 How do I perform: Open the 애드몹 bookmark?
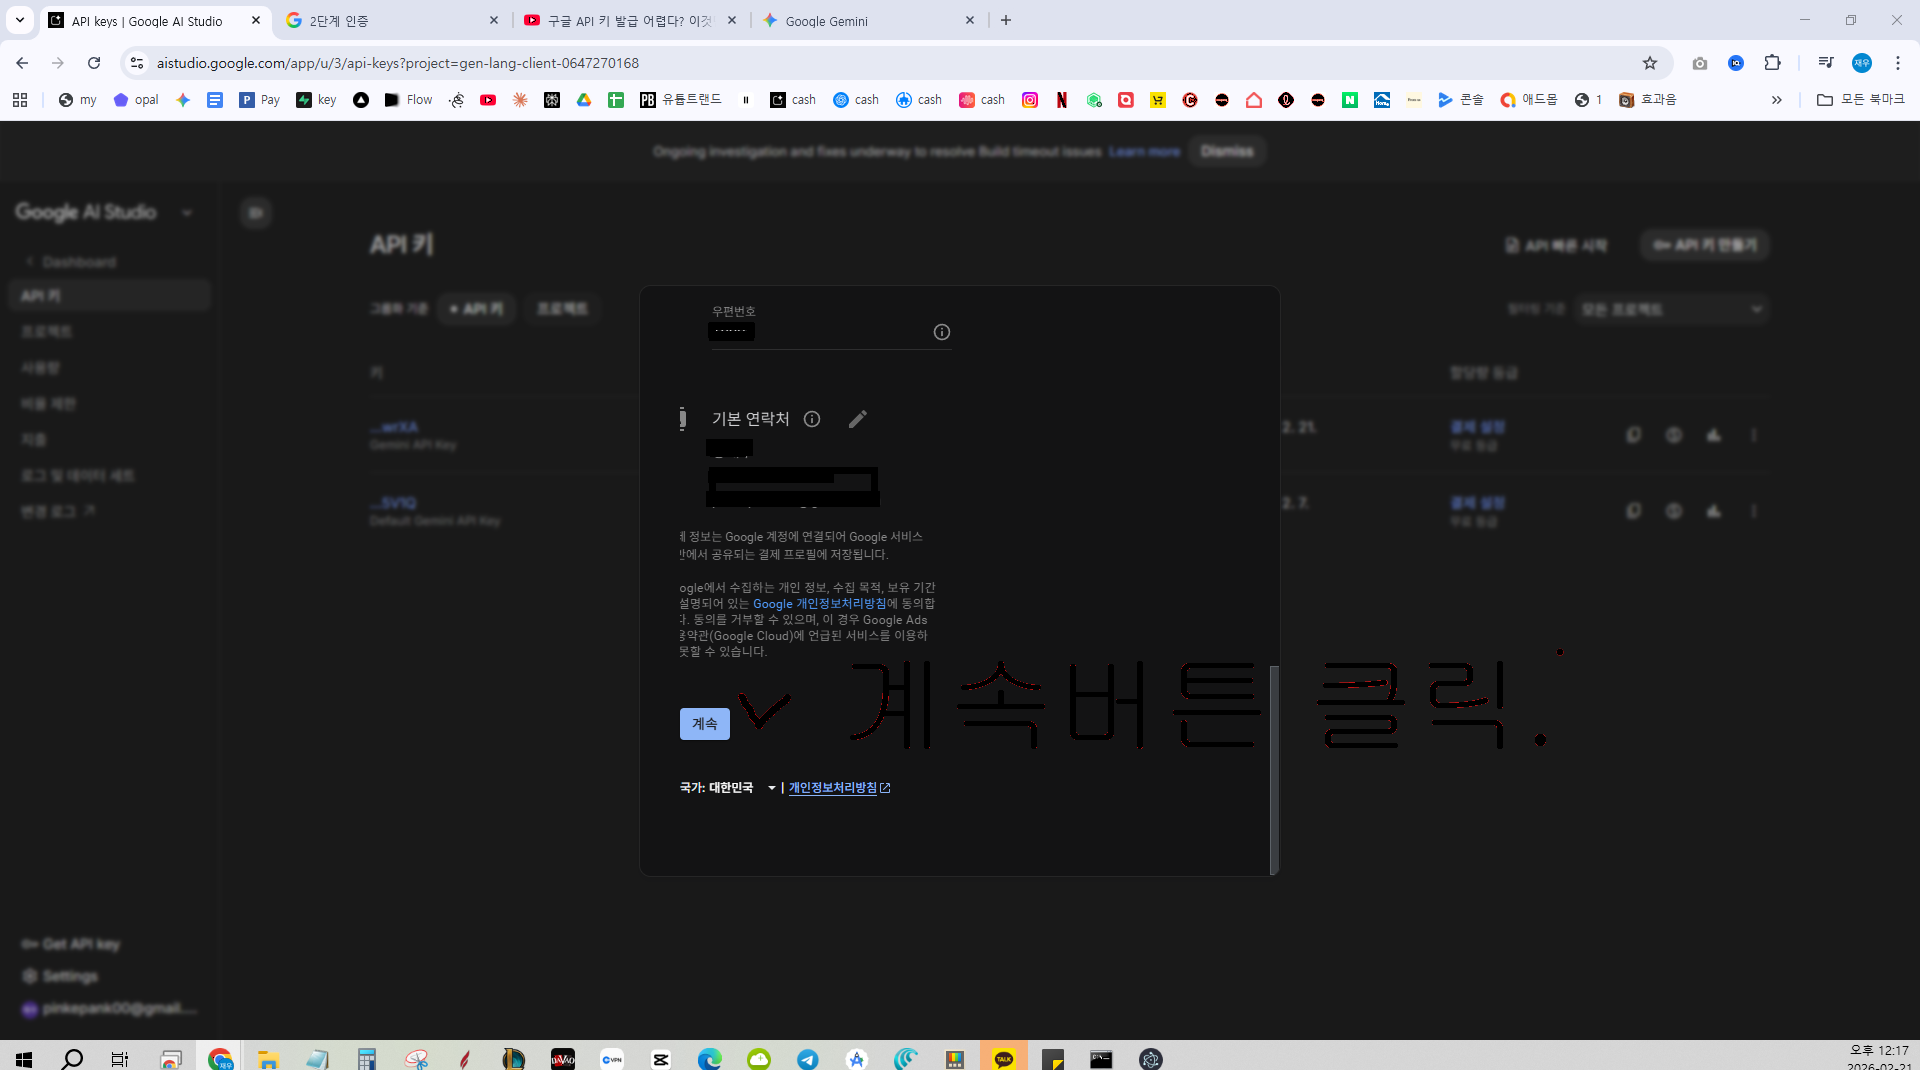(x=1529, y=100)
